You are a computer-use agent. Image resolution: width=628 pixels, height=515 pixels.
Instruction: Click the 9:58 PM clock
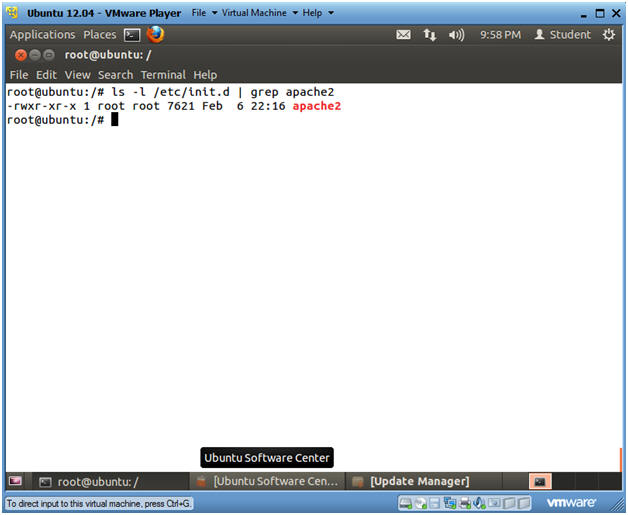500,35
